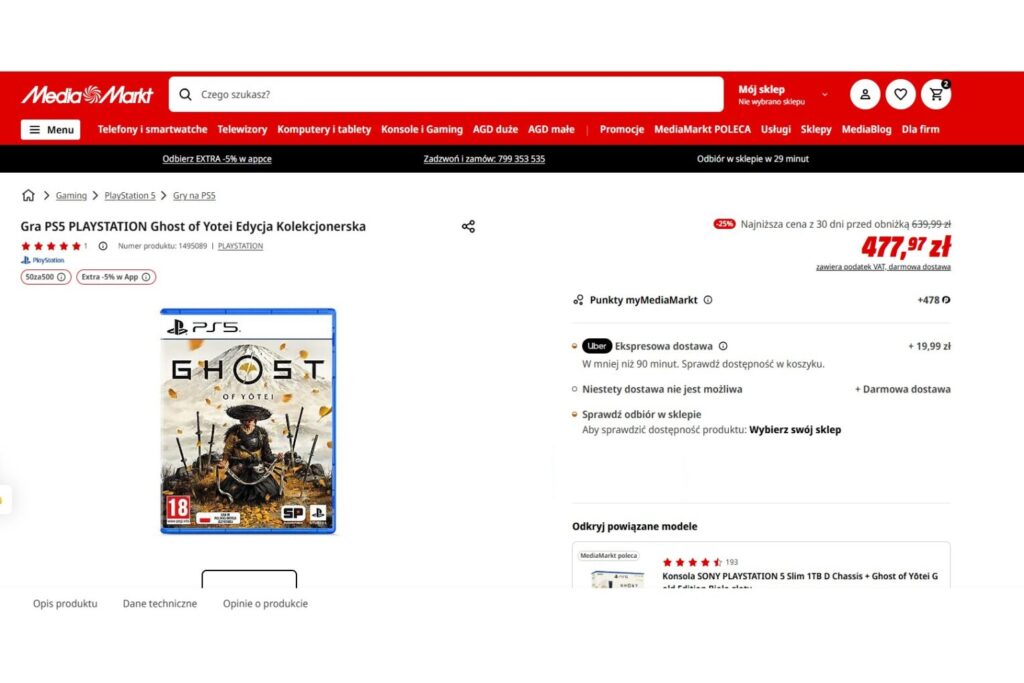
Task: Open the wishlist heart icon
Action: pos(900,95)
